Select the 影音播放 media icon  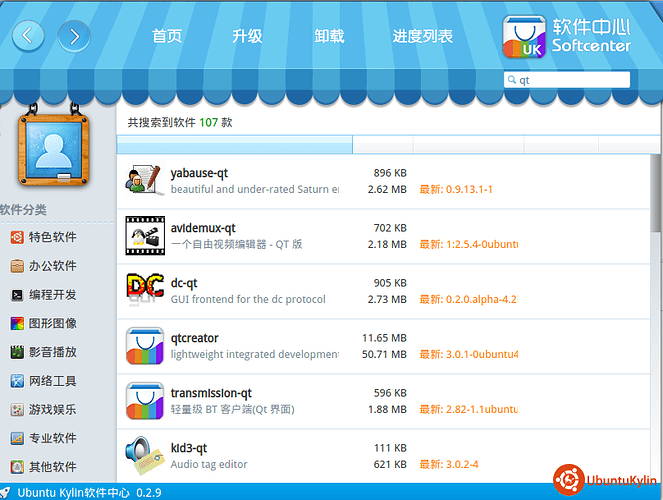coord(17,352)
